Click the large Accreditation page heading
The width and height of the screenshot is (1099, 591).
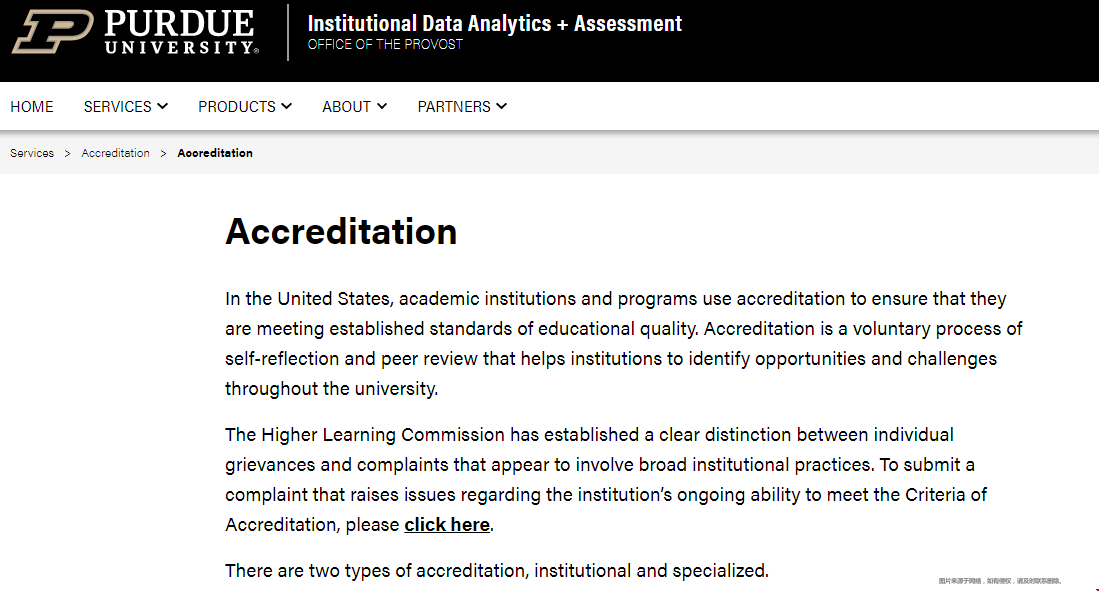tap(341, 231)
